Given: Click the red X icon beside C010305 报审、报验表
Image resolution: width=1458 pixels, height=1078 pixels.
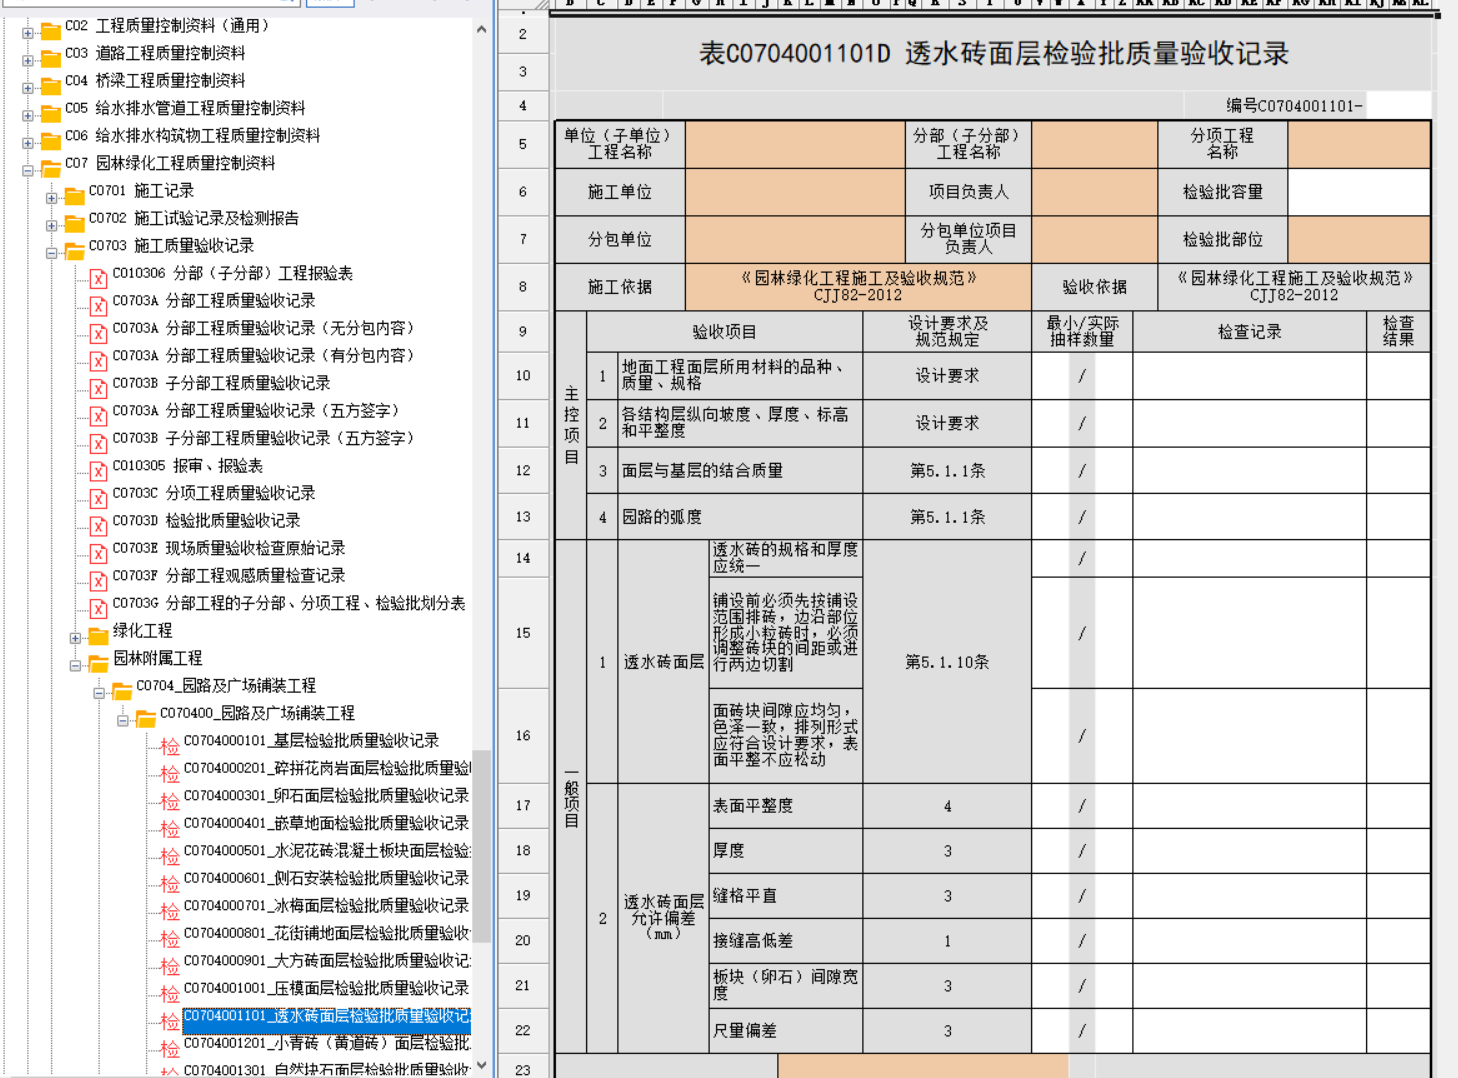Looking at the screenshot, I should click(x=98, y=470).
